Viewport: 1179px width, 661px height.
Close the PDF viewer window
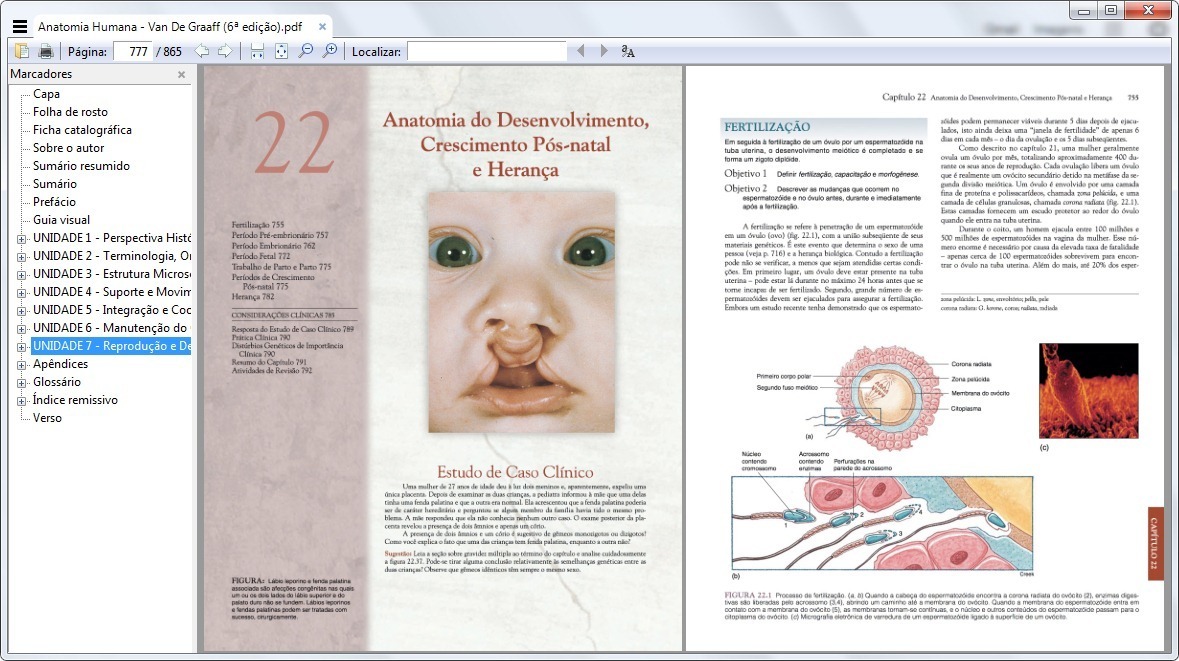pyautogui.click(x=1148, y=11)
